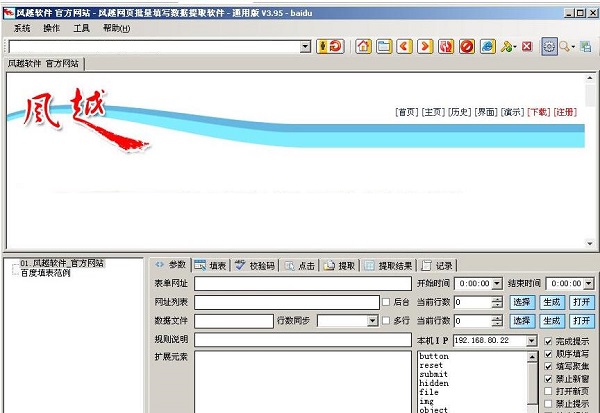This screenshot has height=413, width=600.
Task: Click web page scrollbar down arrow
Action: [x=590, y=243]
